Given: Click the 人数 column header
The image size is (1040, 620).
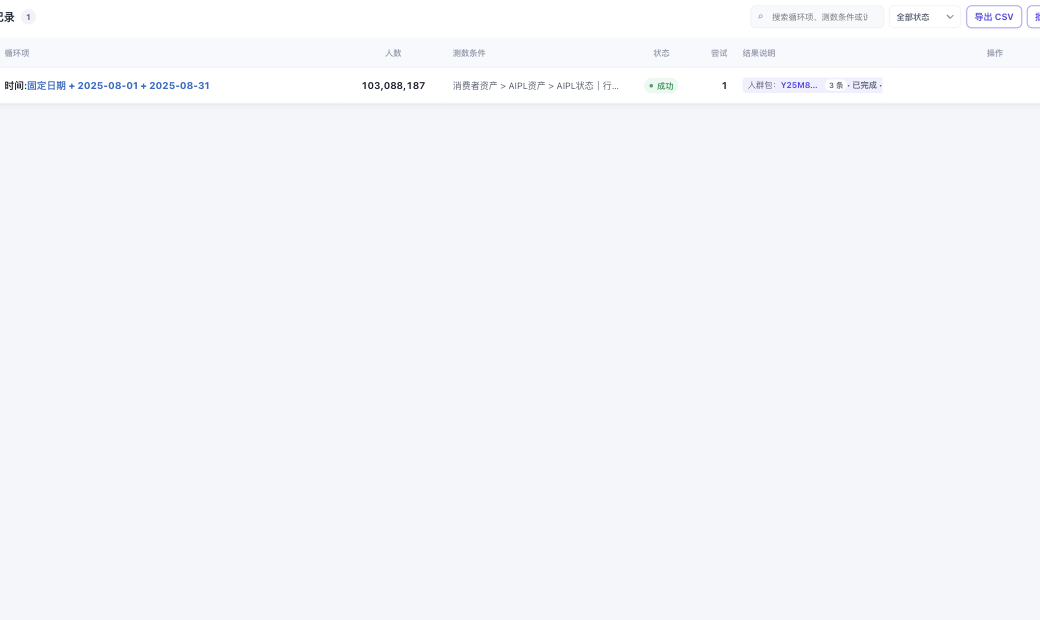Looking at the screenshot, I should [393, 53].
